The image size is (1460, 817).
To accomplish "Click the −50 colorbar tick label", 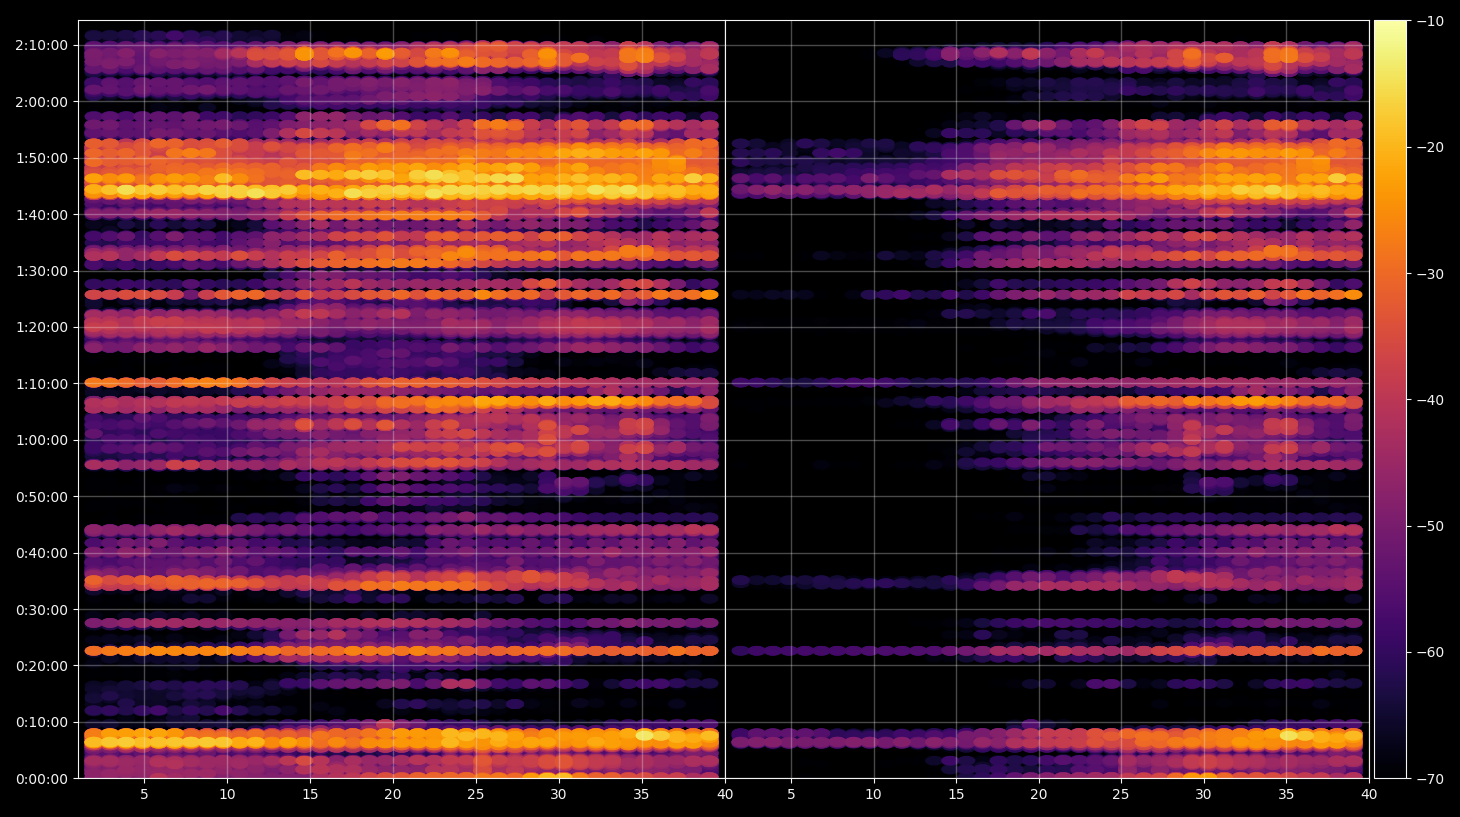I will (x=1430, y=526).
